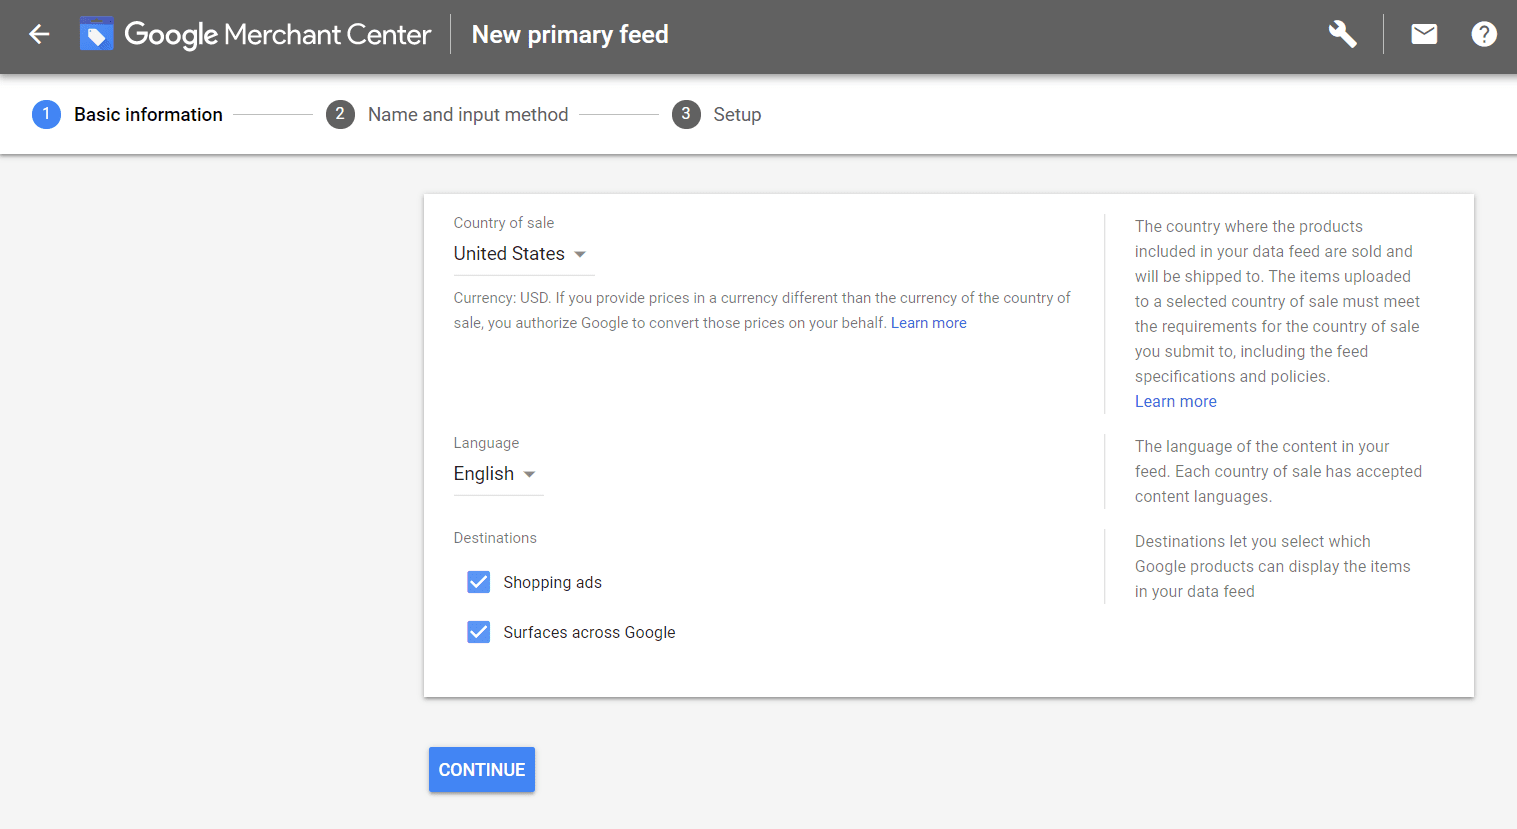Click the Destinations section label
Screen dimensions: 1517x829
[495, 538]
